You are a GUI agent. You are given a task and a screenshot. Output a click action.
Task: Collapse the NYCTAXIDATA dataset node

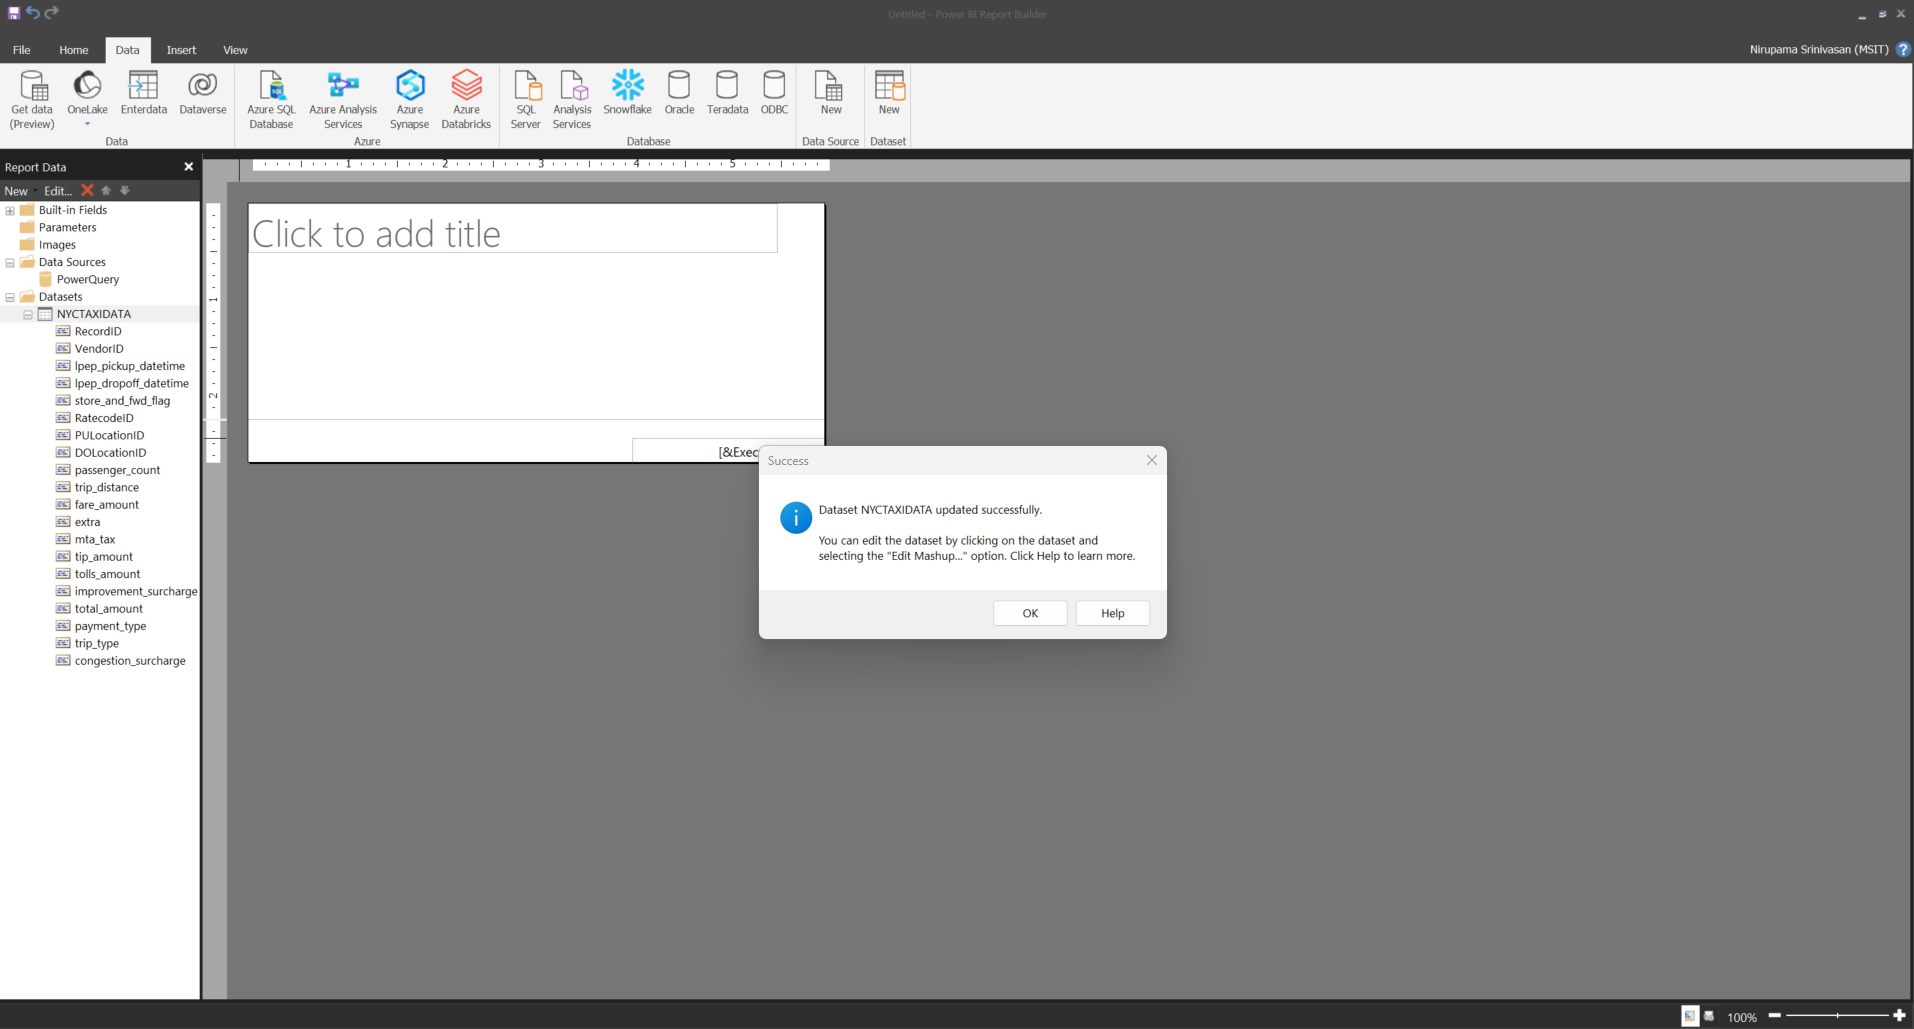click(28, 315)
